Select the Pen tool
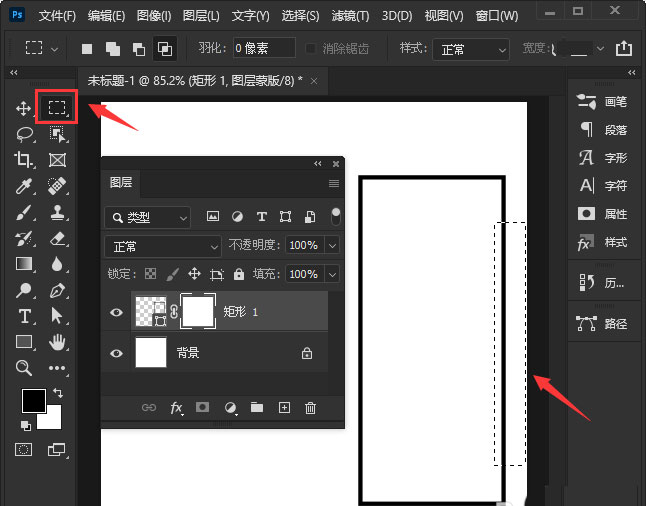 (x=57, y=290)
